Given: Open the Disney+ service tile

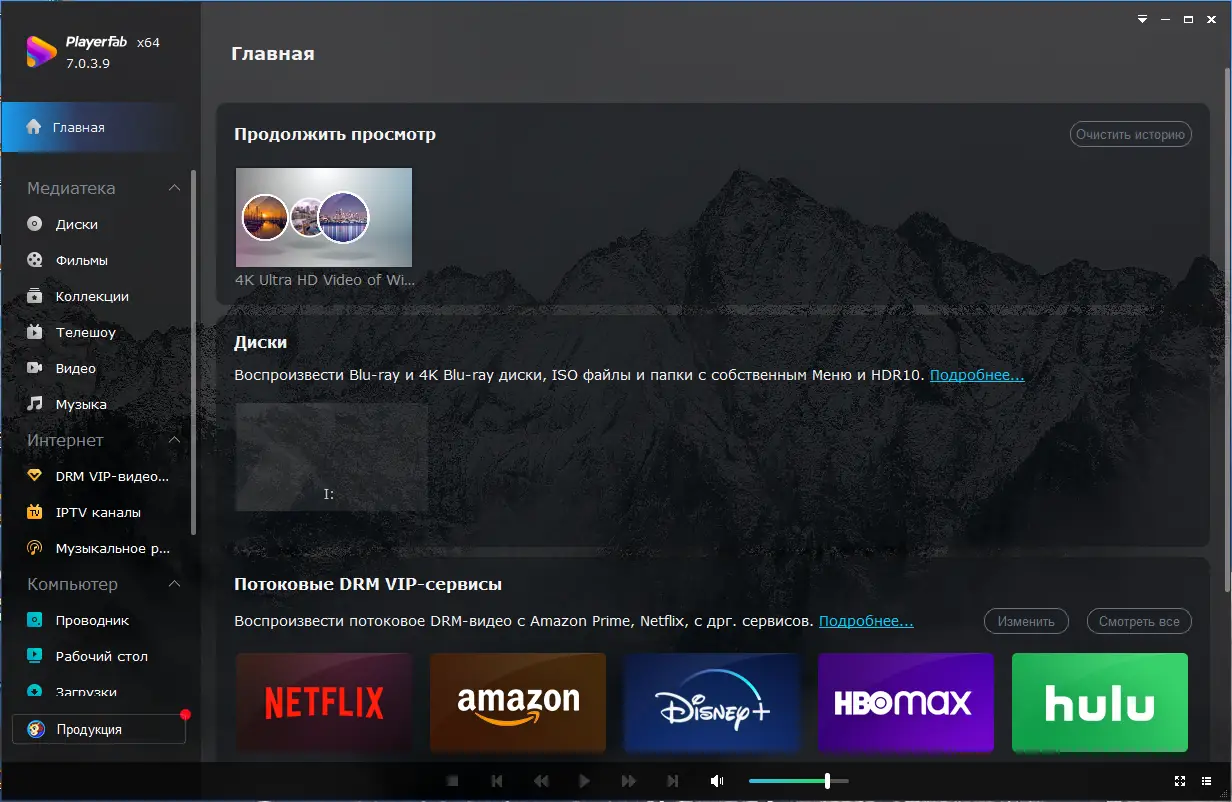Looking at the screenshot, I should [x=712, y=703].
